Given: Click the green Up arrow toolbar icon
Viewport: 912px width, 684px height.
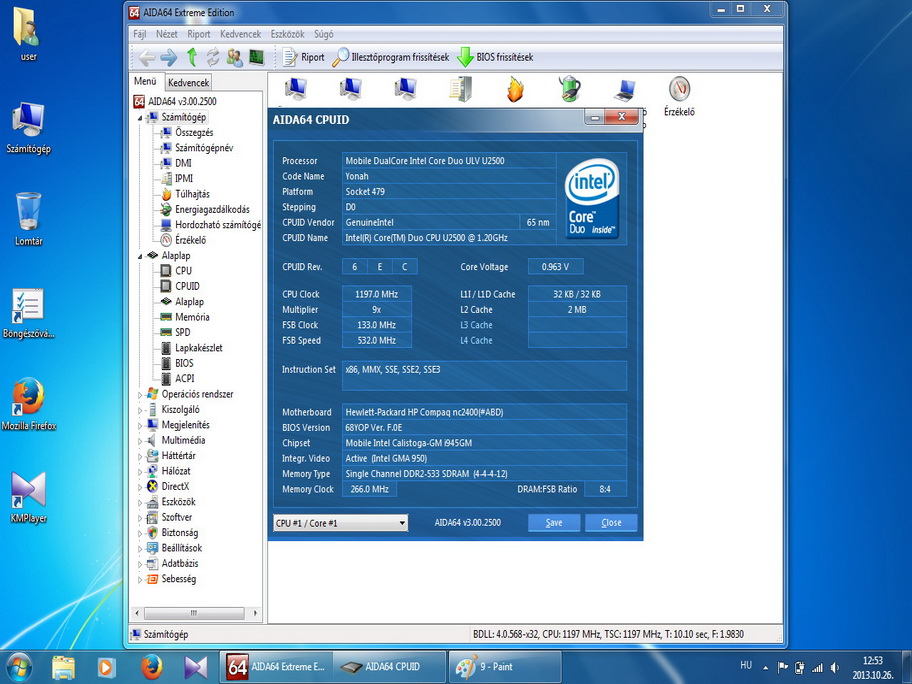Looking at the screenshot, I should pyautogui.click(x=192, y=57).
